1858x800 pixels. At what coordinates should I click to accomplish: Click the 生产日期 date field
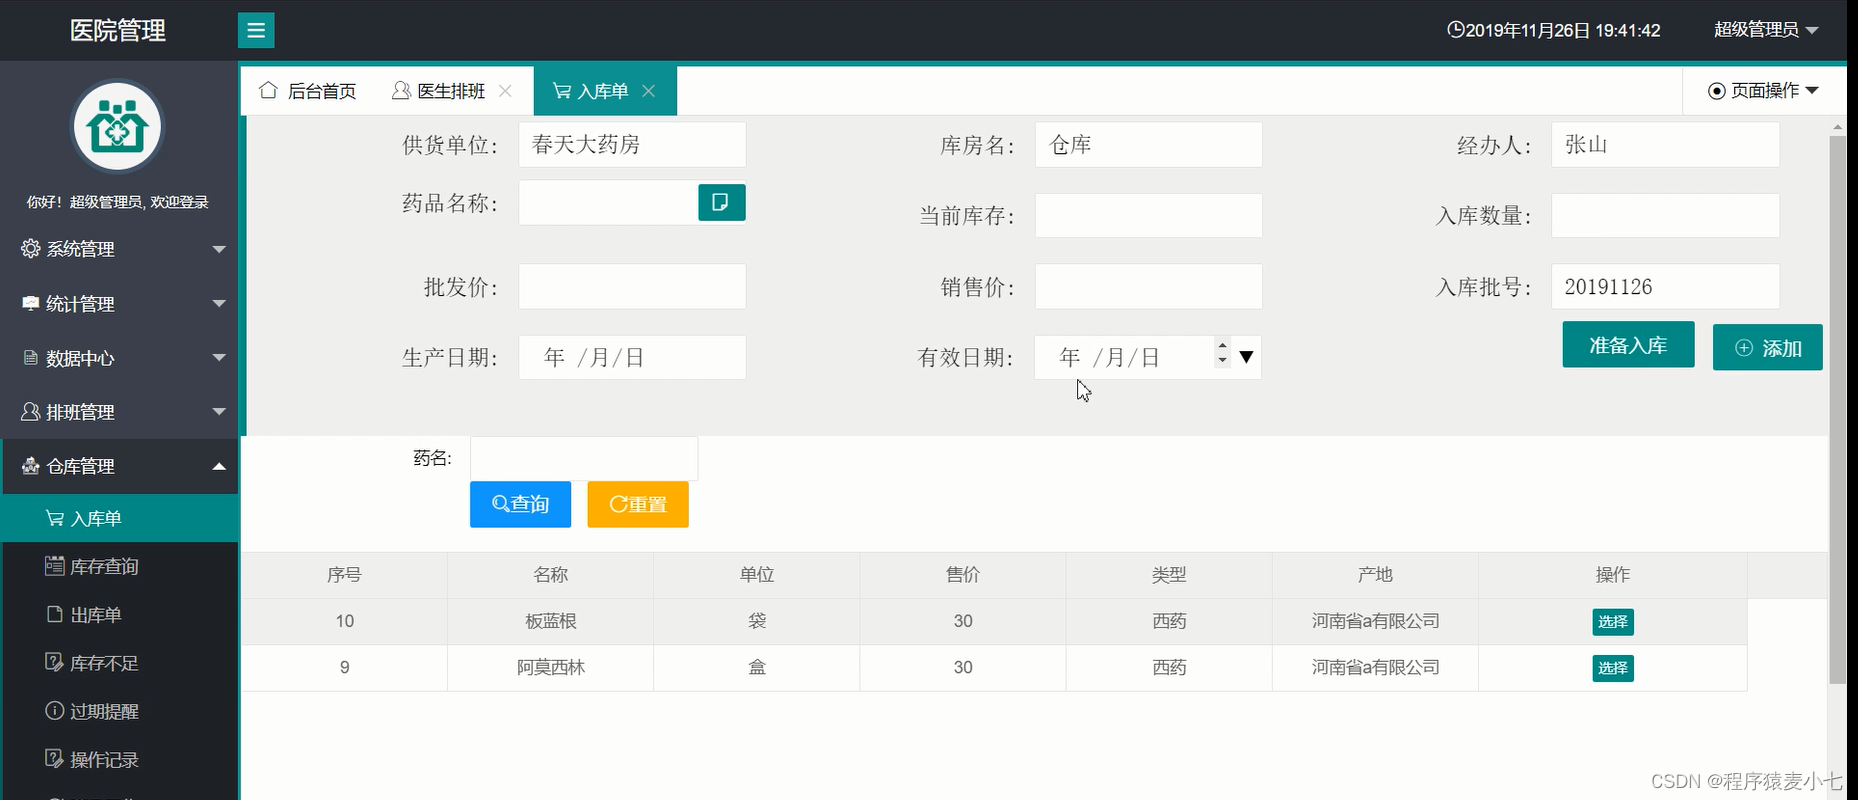point(632,357)
